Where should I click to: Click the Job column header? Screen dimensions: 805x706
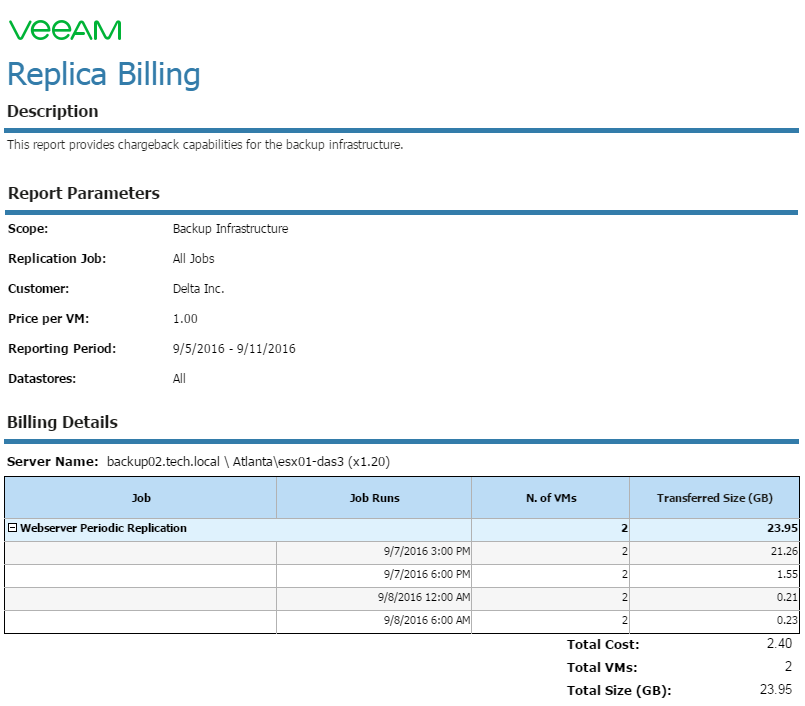(141, 498)
